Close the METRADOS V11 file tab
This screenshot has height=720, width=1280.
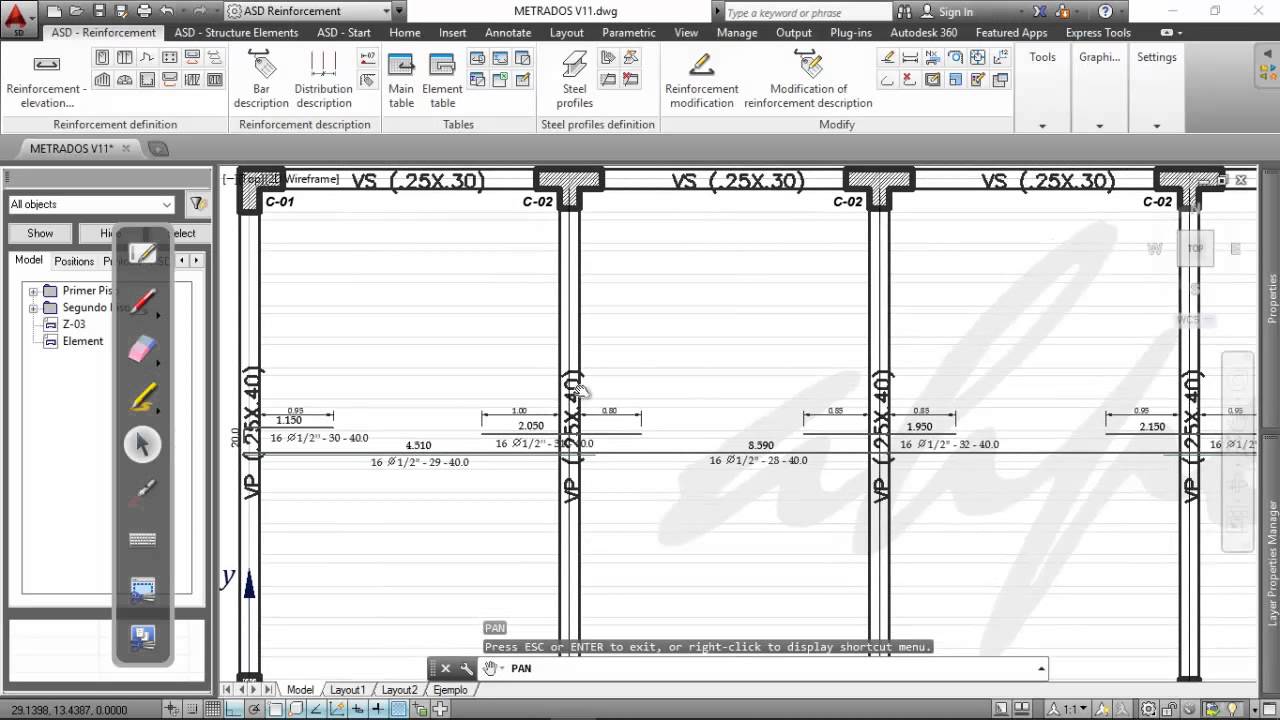tap(126, 148)
